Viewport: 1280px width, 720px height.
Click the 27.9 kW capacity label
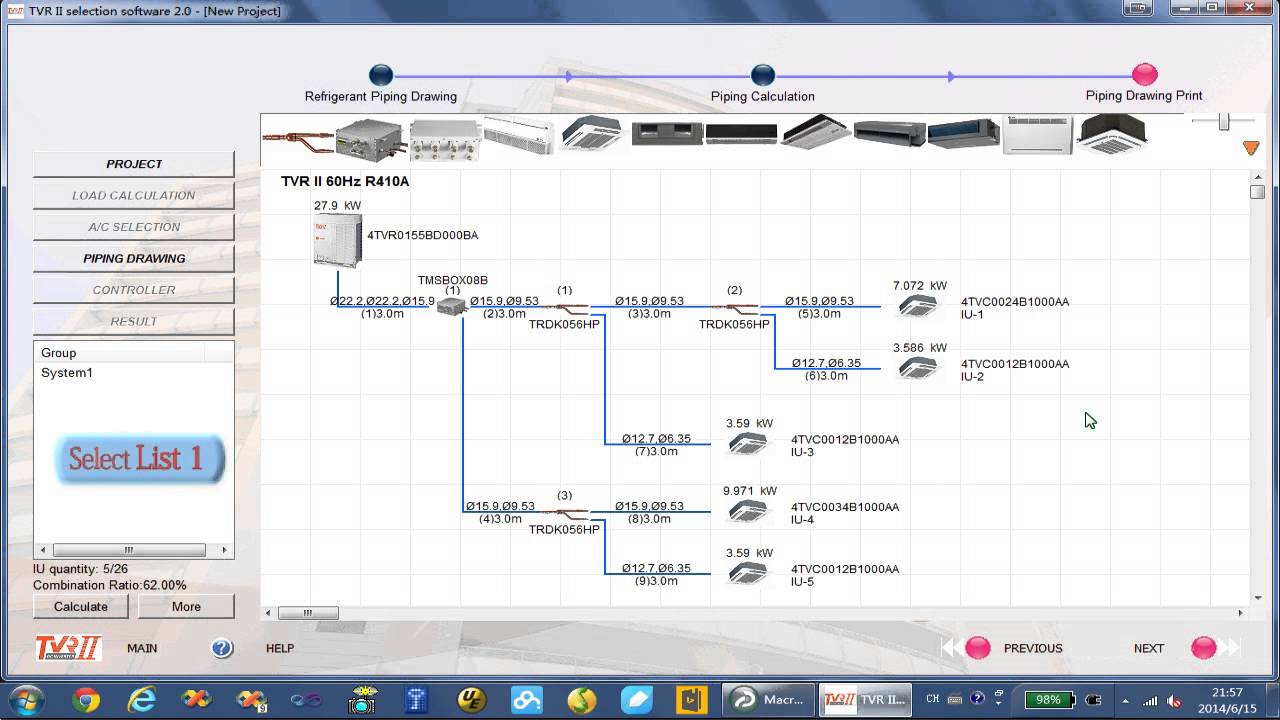pos(337,205)
